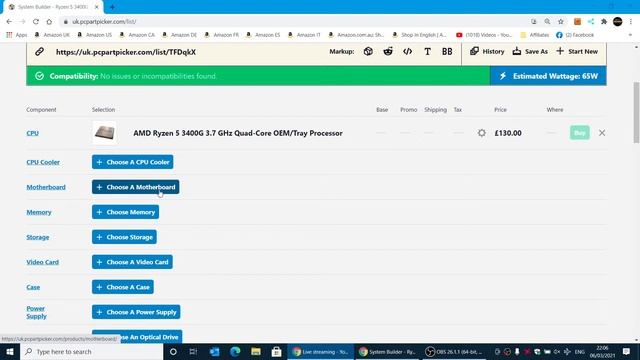The height and width of the screenshot is (360, 640).
Task: Go back with the browser back arrow
Action: 9,22
